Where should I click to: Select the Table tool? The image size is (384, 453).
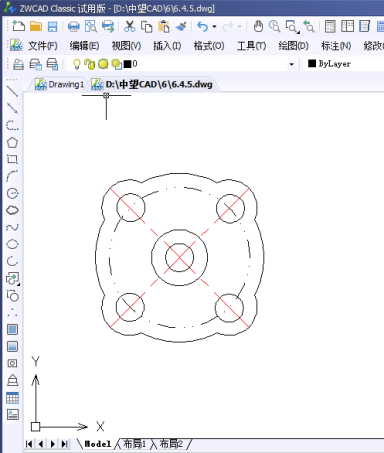tap(12, 398)
